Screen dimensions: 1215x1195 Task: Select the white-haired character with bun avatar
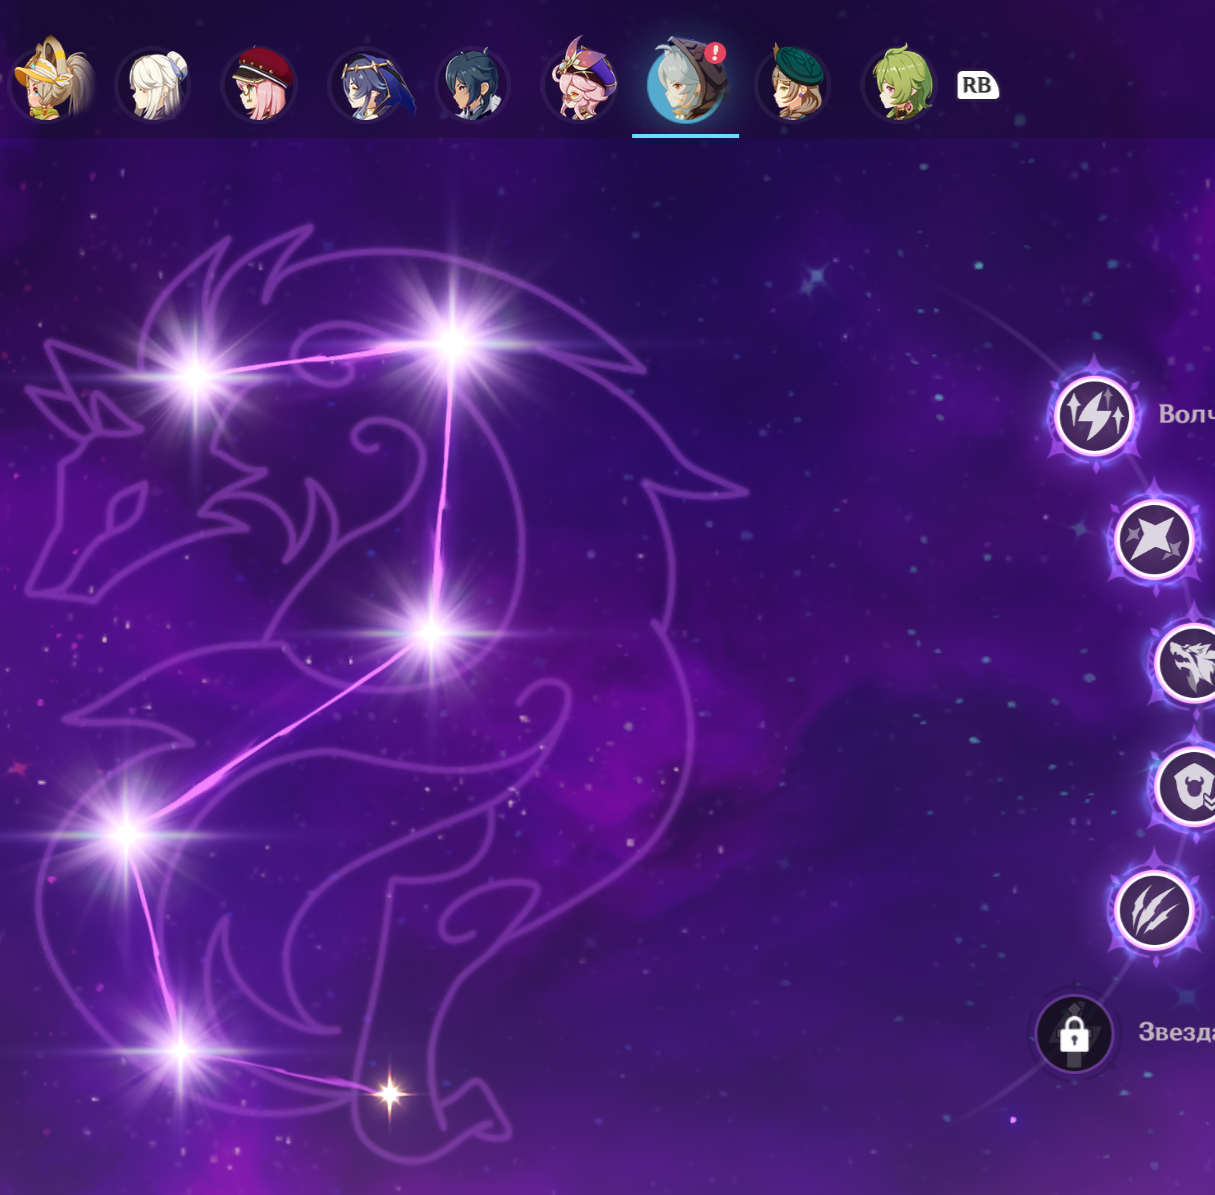[x=154, y=84]
